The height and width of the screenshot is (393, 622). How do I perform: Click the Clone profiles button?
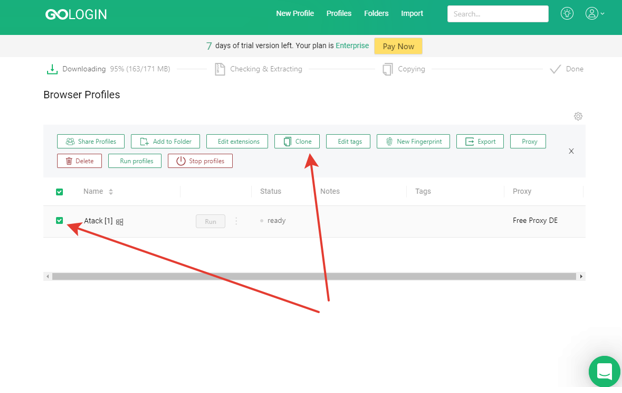(x=297, y=142)
